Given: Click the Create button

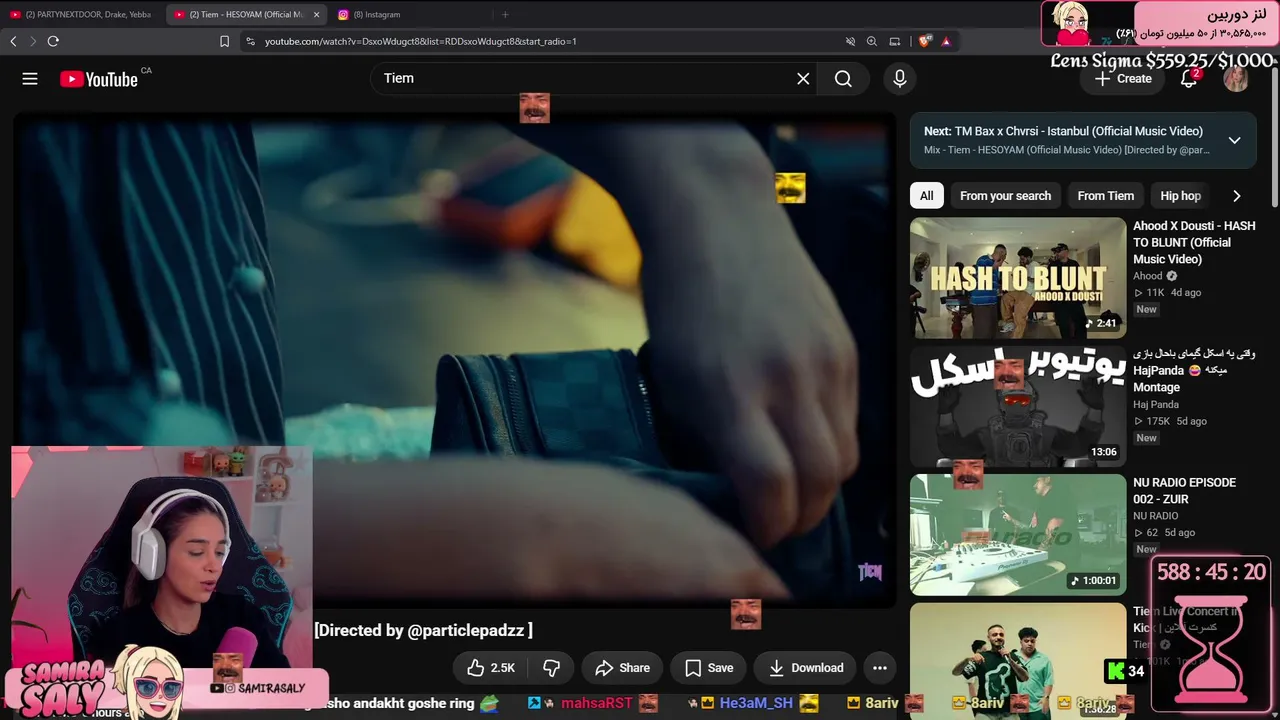Looking at the screenshot, I should point(1123,79).
